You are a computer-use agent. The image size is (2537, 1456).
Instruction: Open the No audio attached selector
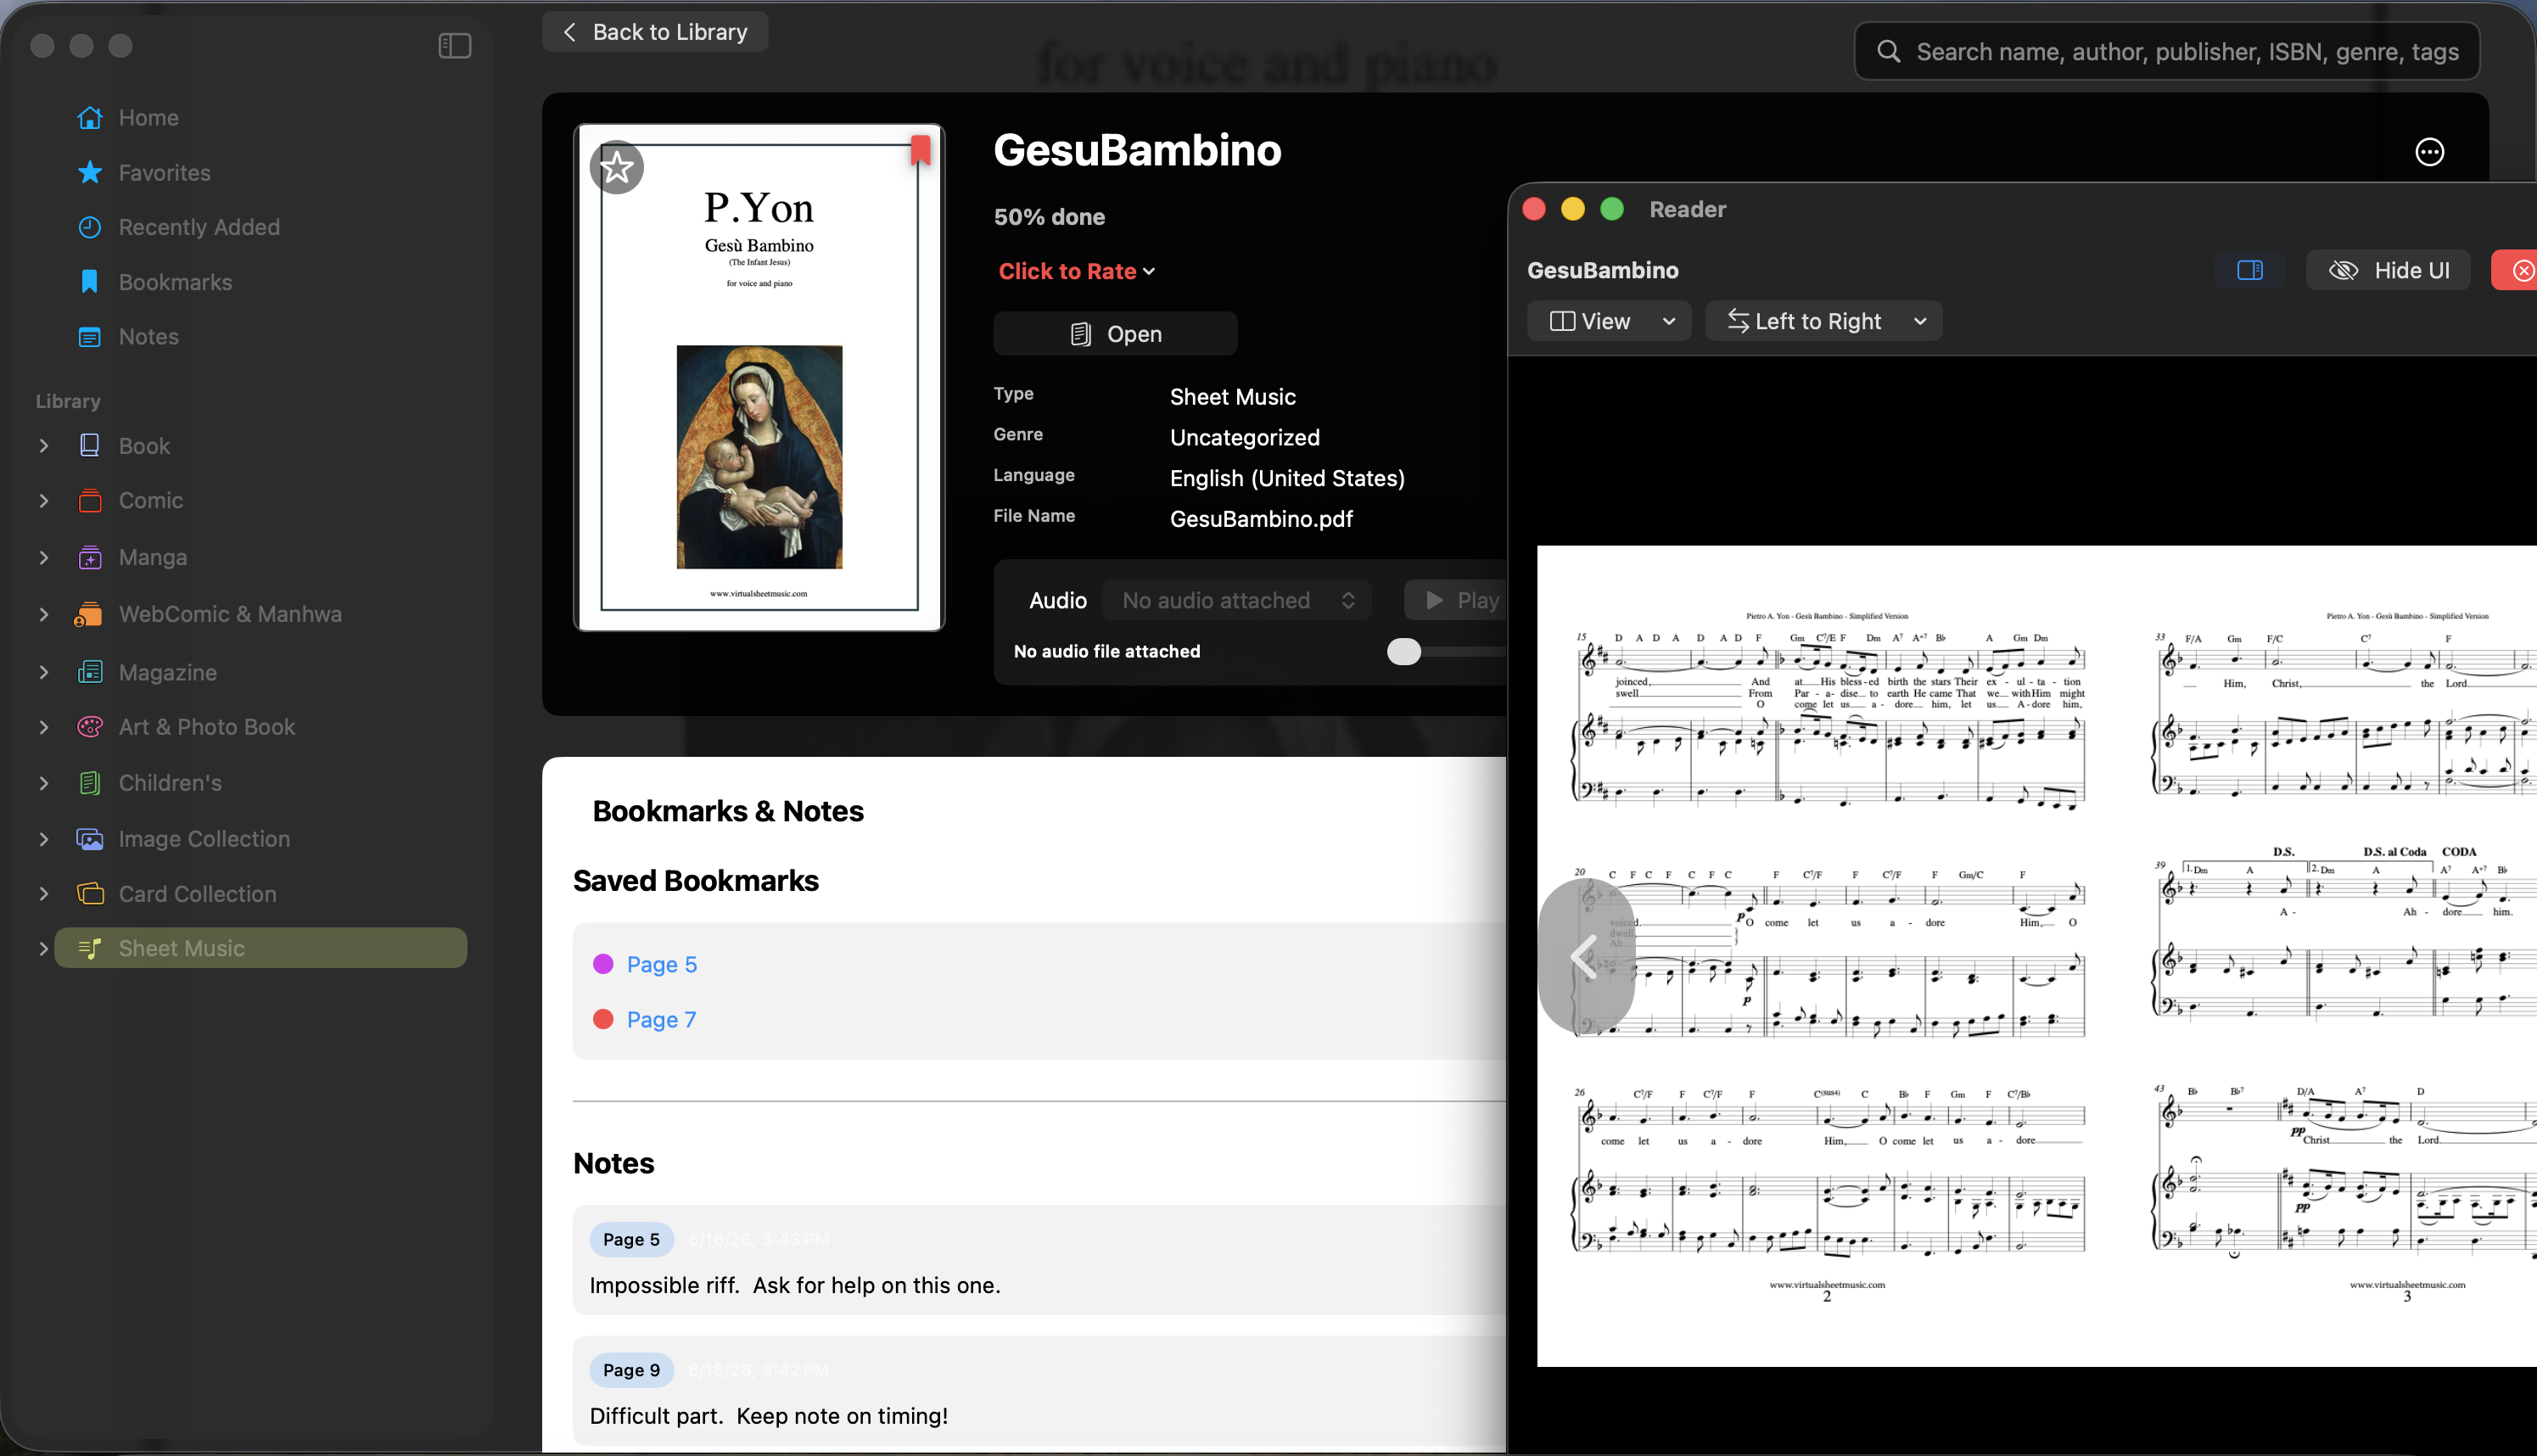click(1237, 600)
